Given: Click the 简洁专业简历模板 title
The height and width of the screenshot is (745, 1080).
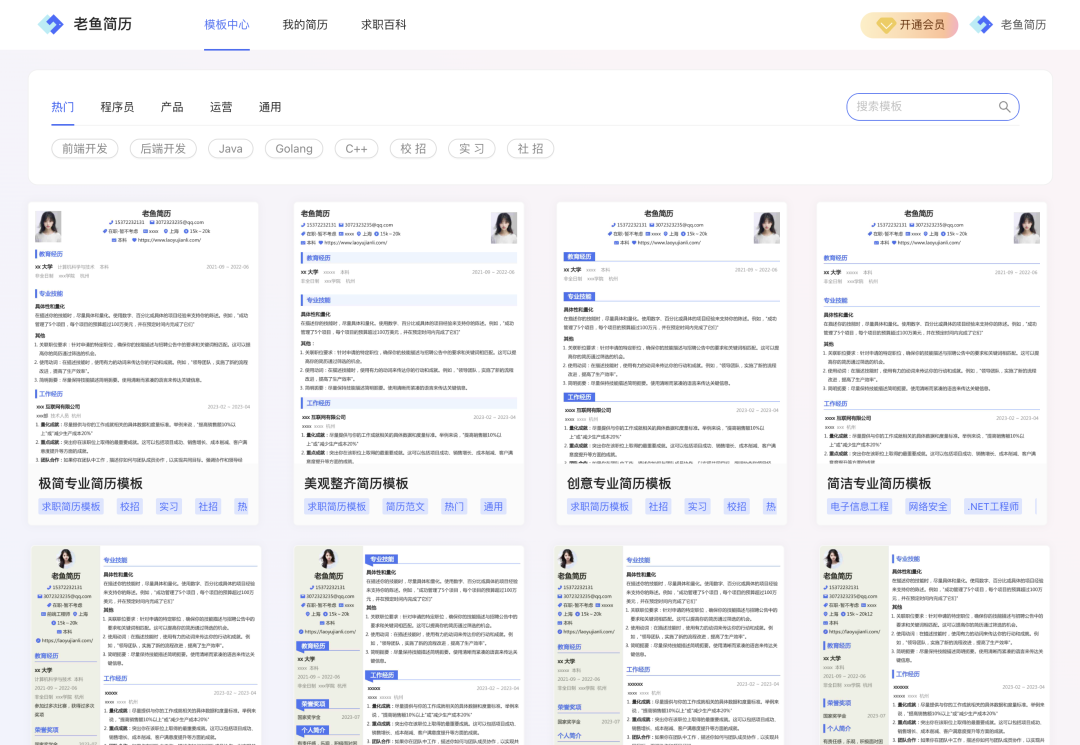Looking at the screenshot, I should click(880, 483).
